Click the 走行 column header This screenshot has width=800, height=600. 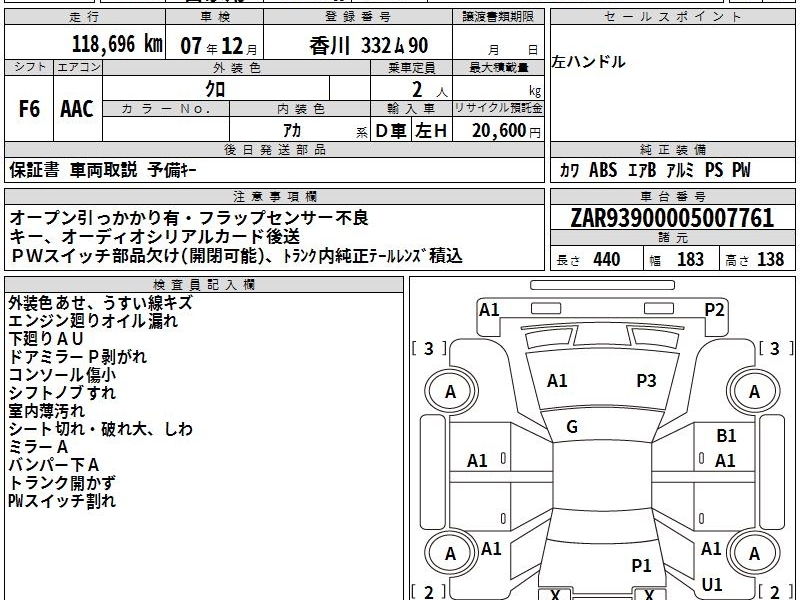[85, 17]
